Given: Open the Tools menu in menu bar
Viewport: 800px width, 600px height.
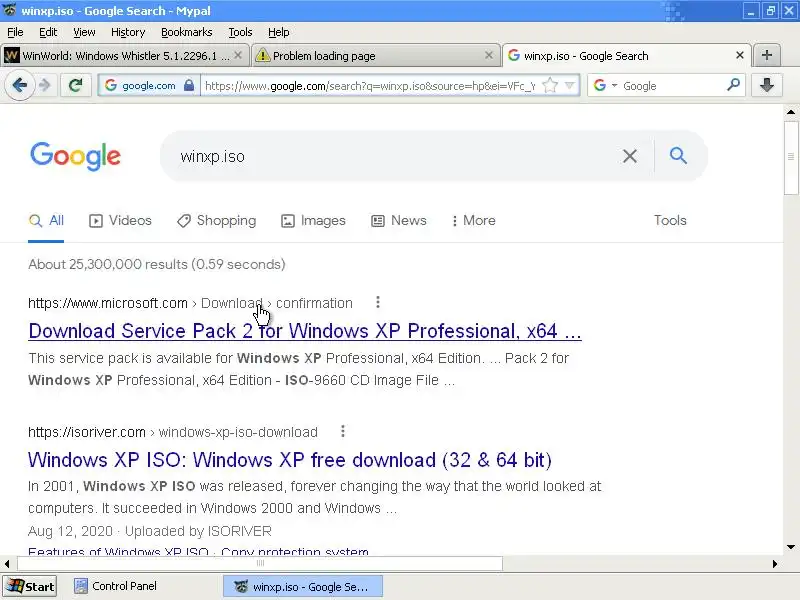Looking at the screenshot, I should 240,32.
